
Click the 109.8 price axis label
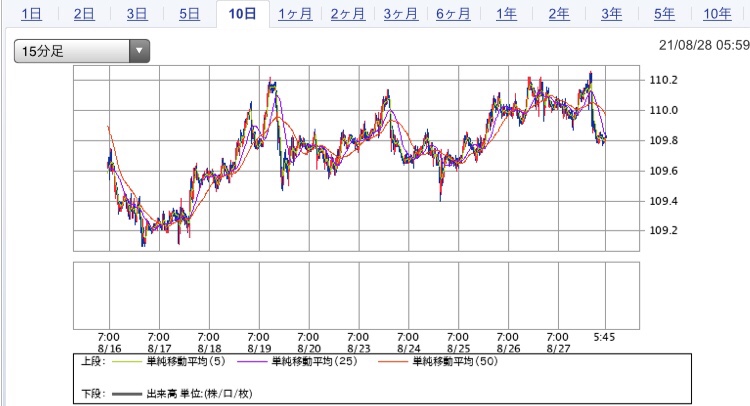point(663,141)
